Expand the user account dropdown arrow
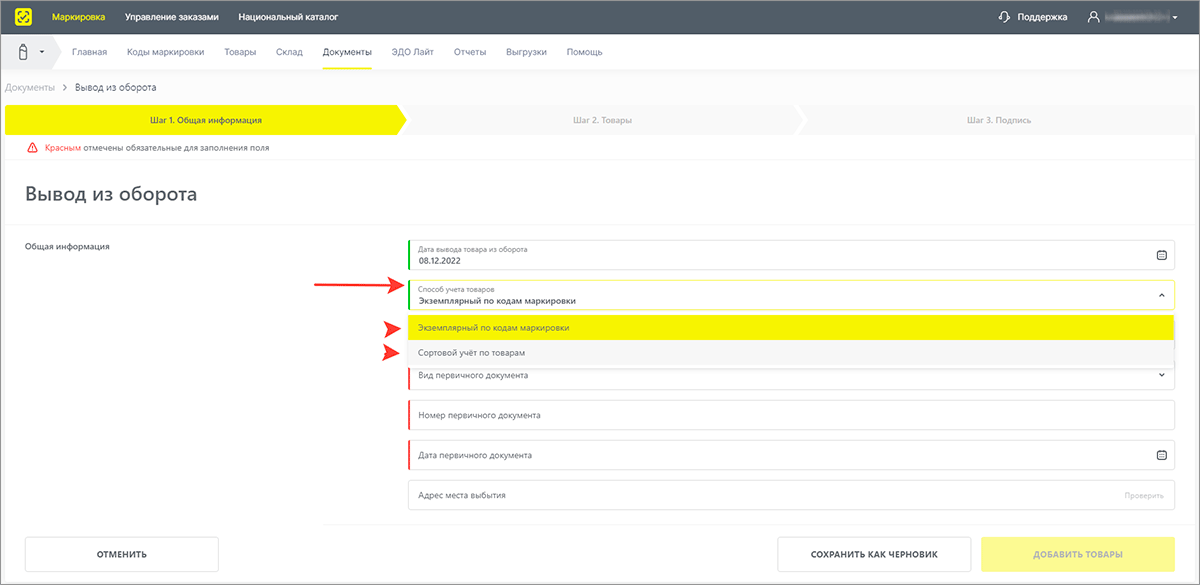1200x585 pixels. pyautogui.click(x=1175, y=17)
